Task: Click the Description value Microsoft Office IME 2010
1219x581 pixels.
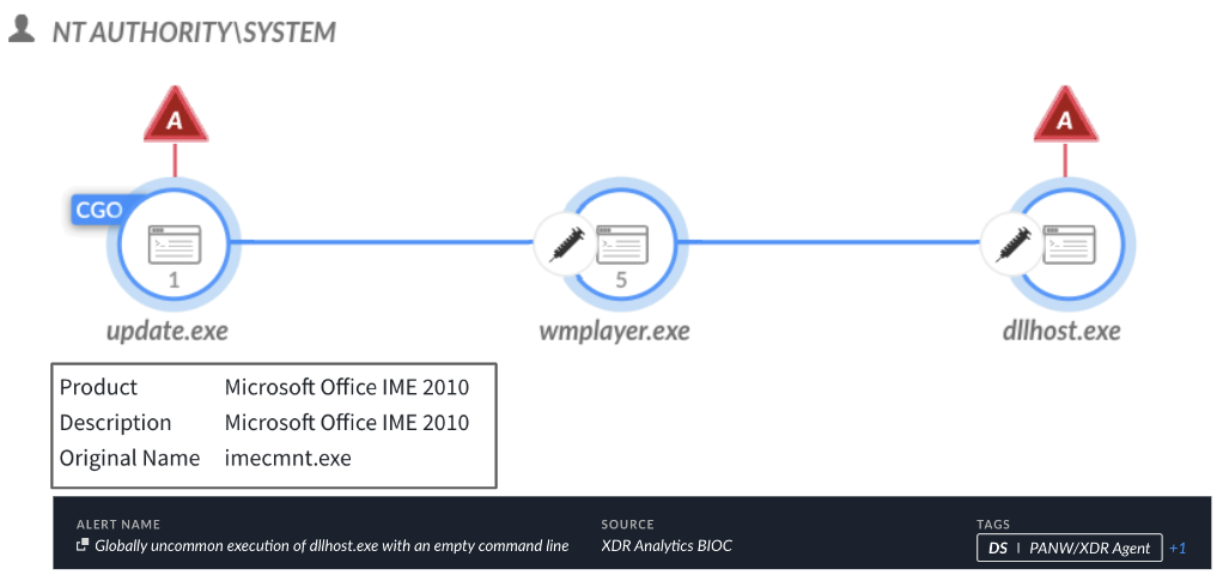Action: [346, 422]
